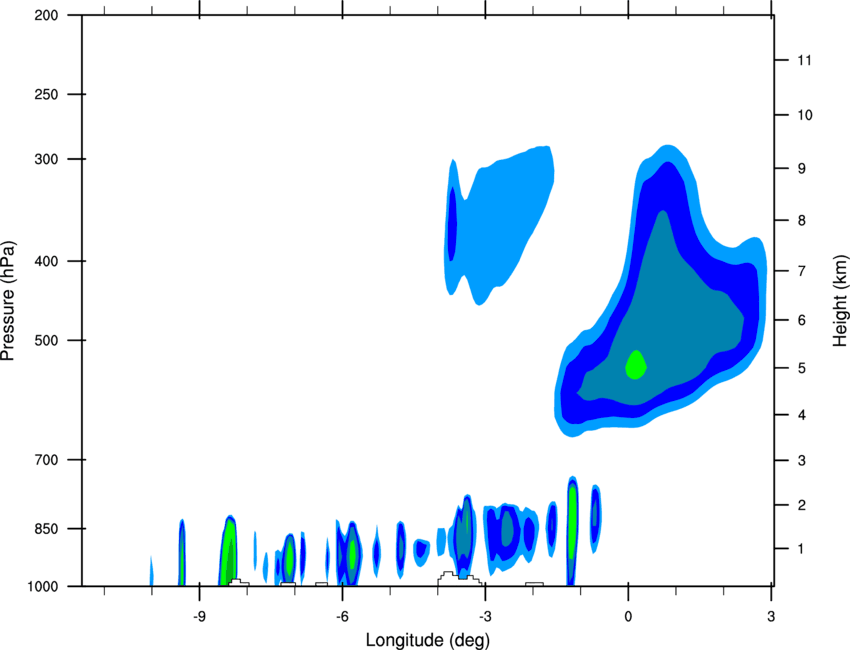
Task: Click the -3 longitude tick label
Action: [485, 617]
